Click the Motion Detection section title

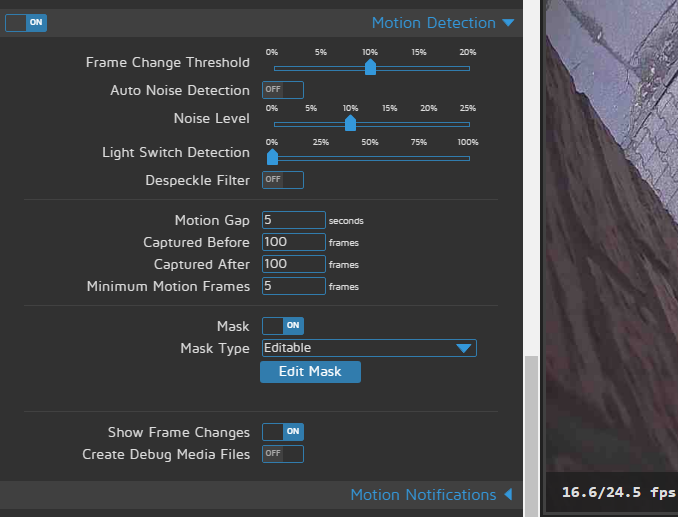click(x=433, y=23)
